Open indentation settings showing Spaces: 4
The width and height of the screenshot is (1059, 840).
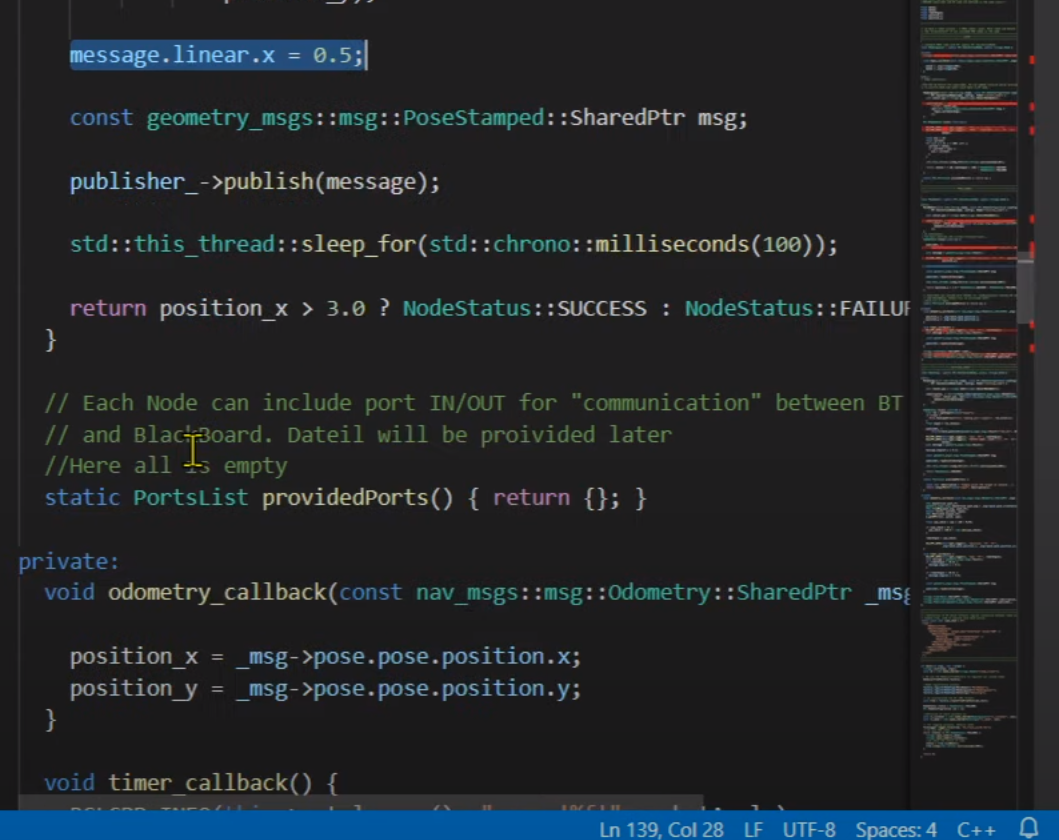tap(896, 830)
